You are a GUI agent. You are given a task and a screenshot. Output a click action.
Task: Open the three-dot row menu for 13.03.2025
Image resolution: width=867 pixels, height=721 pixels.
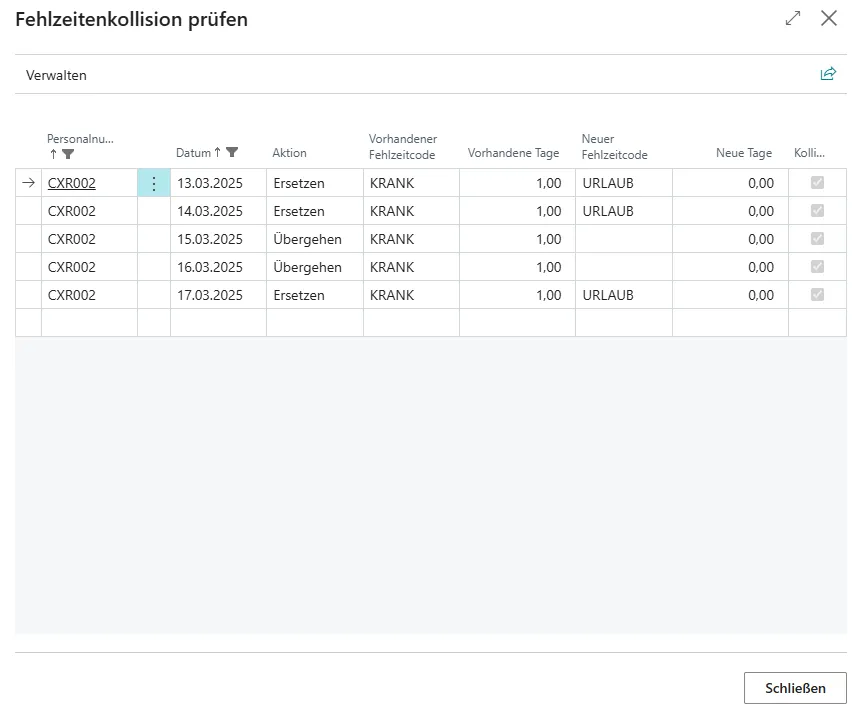pyautogui.click(x=154, y=184)
